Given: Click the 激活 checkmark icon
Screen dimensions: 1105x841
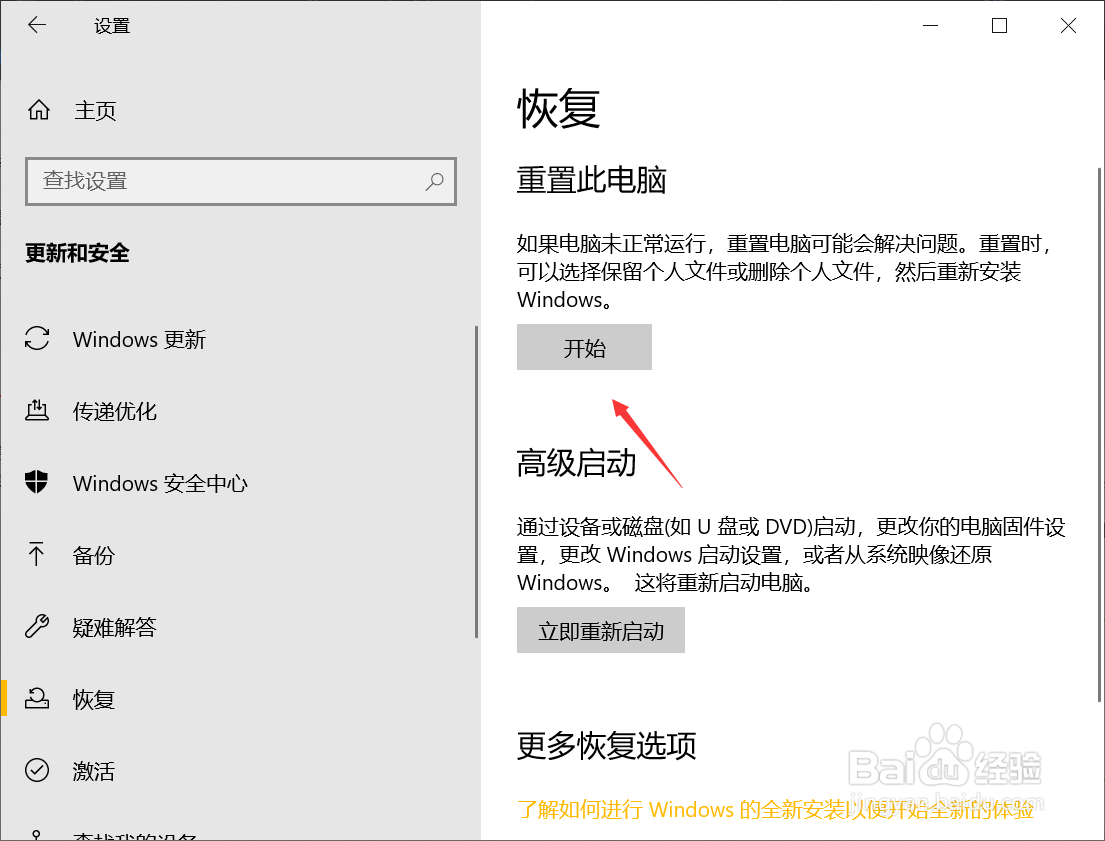Looking at the screenshot, I should (36, 771).
